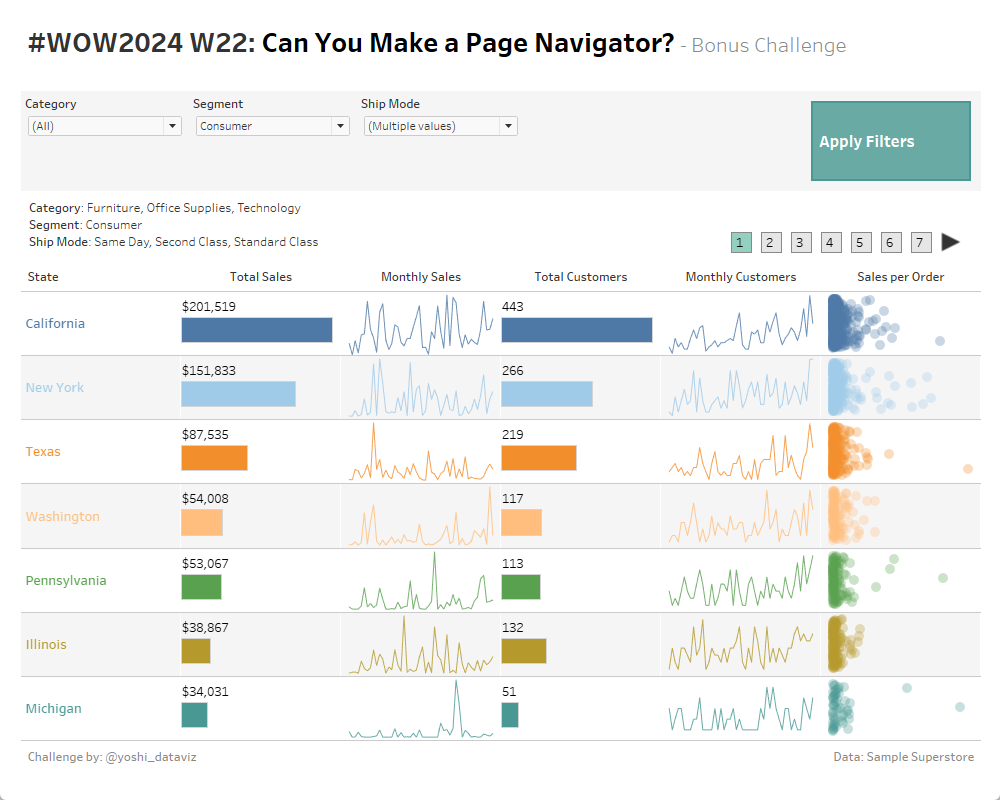The image size is (1000, 800).
Task: Select California's Total Sales bar
Action: [256, 330]
